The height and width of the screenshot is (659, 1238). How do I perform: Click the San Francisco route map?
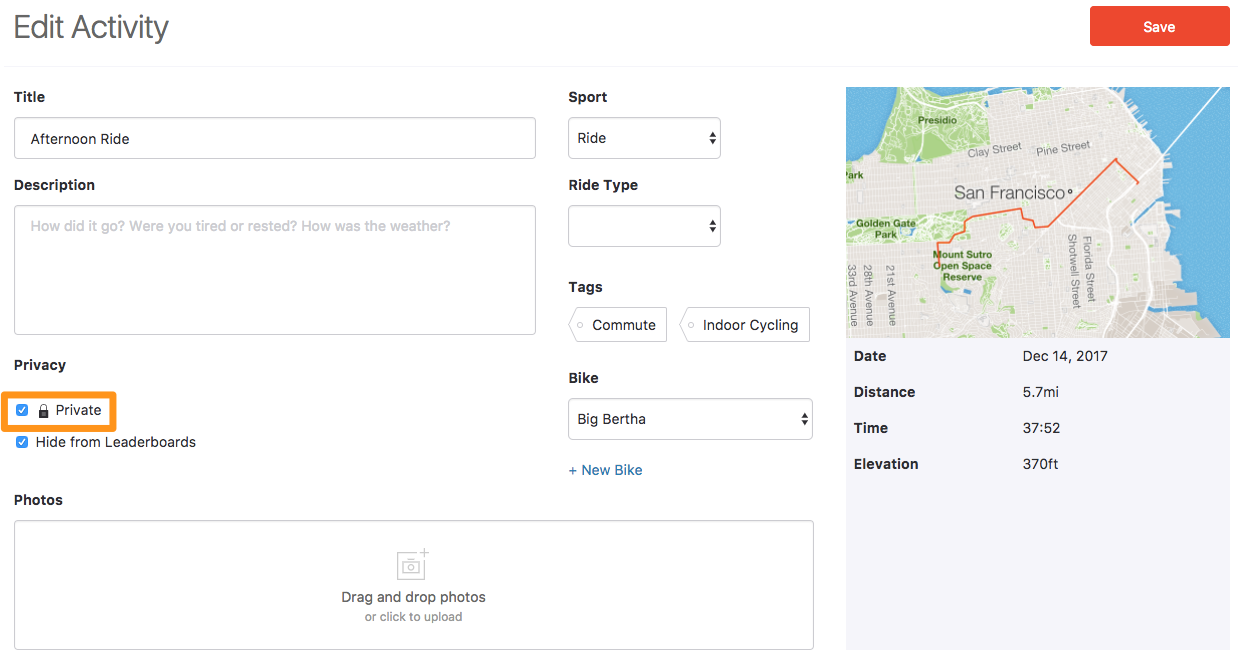1038,212
